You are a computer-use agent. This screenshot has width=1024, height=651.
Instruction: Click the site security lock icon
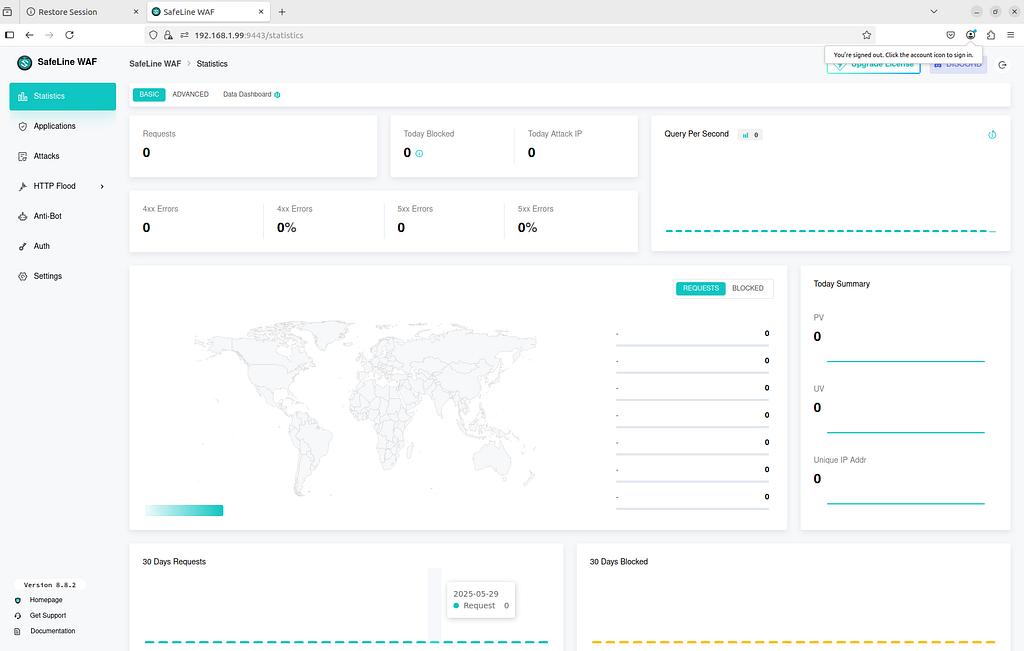tap(168, 35)
